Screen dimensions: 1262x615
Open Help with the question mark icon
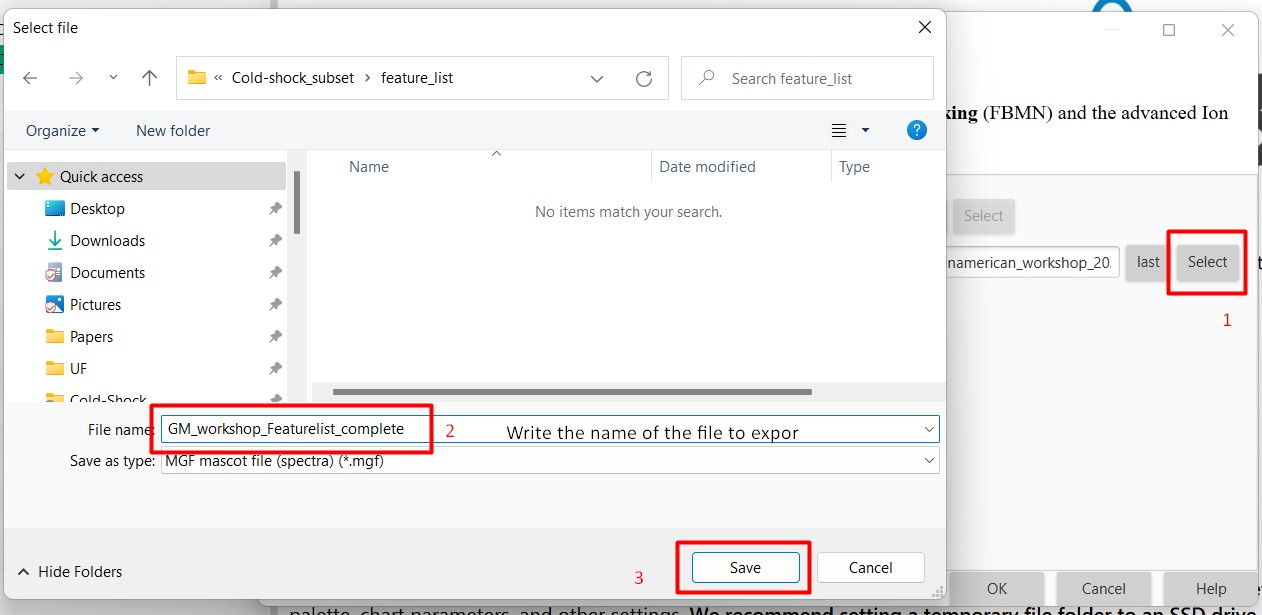[x=917, y=129]
